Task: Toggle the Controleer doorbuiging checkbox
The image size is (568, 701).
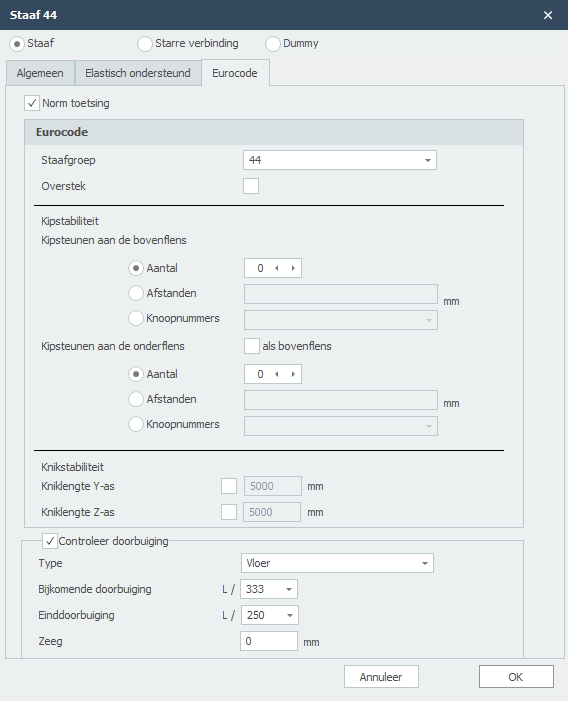Action: pos(50,541)
